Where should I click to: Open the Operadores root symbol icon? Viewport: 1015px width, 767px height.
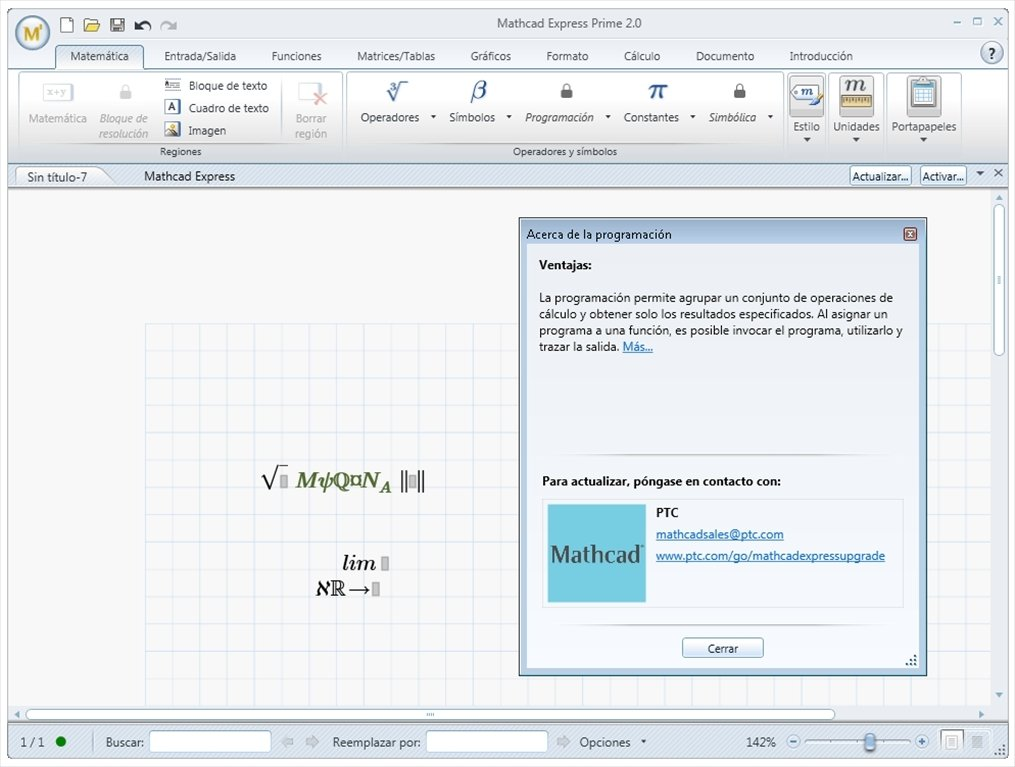[x=396, y=91]
